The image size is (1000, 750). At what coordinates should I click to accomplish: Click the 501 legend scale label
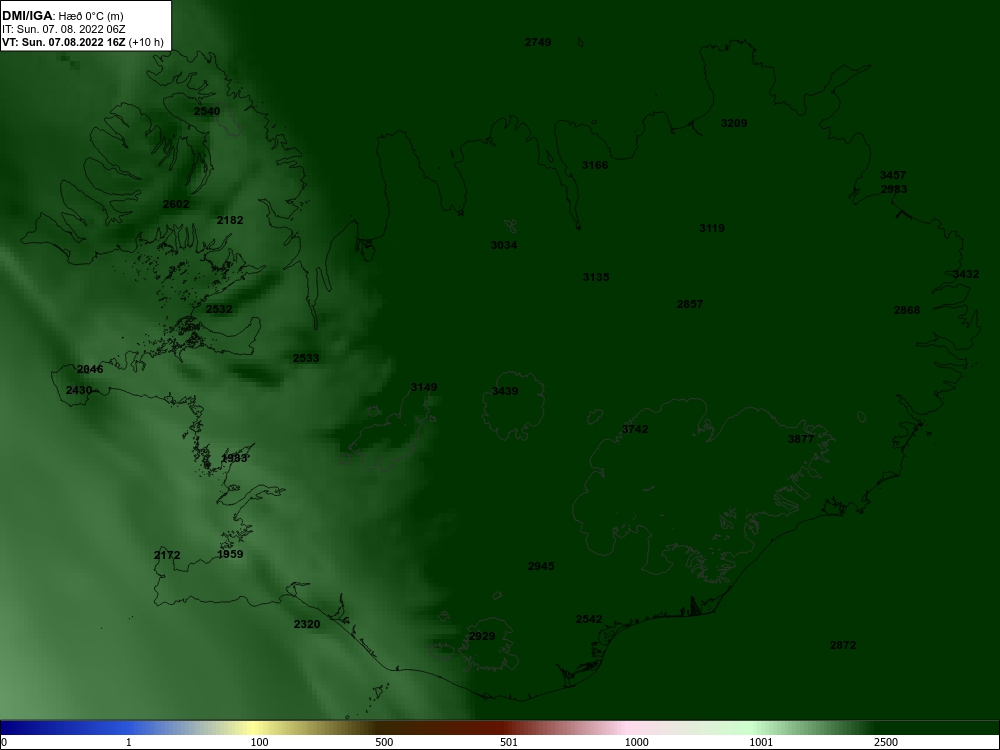(509, 742)
